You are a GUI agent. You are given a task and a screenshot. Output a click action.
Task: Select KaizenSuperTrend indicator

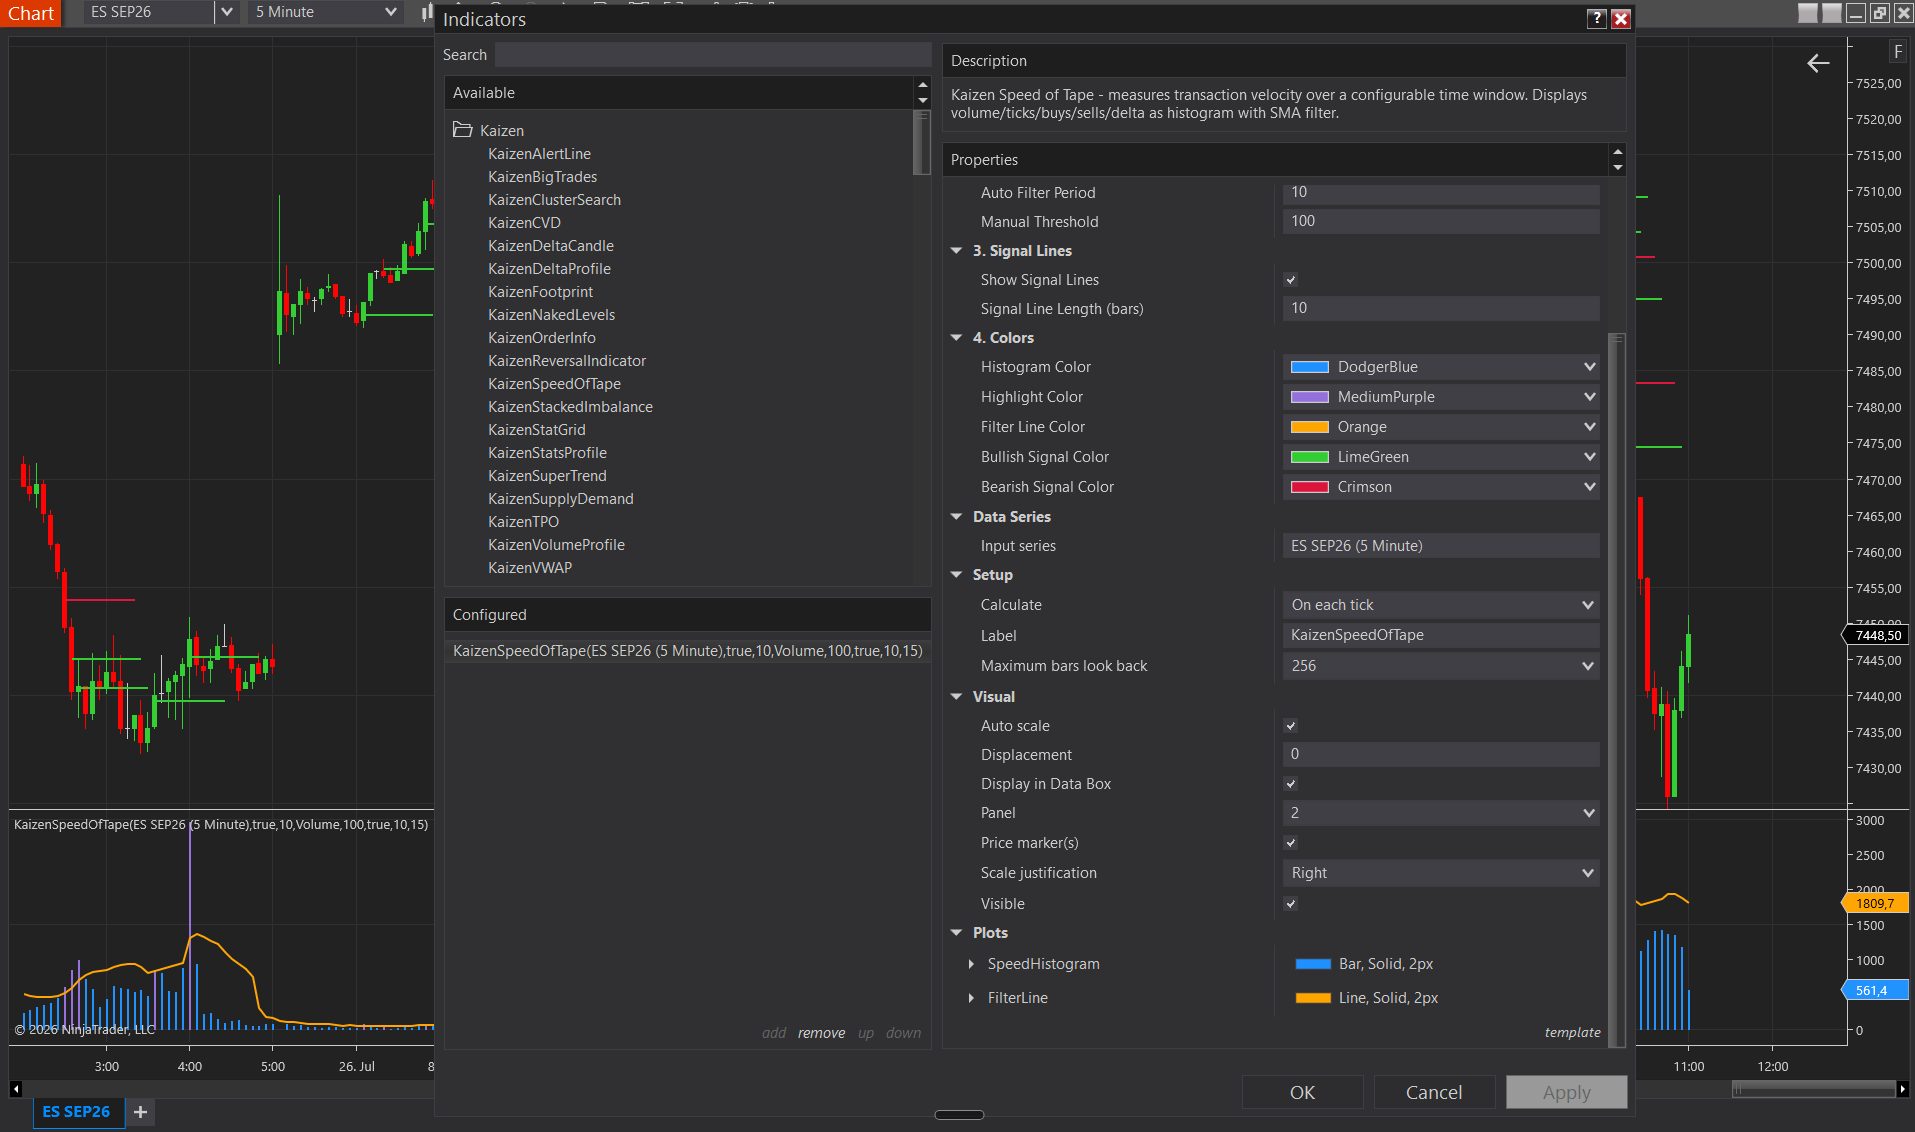(547, 476)
